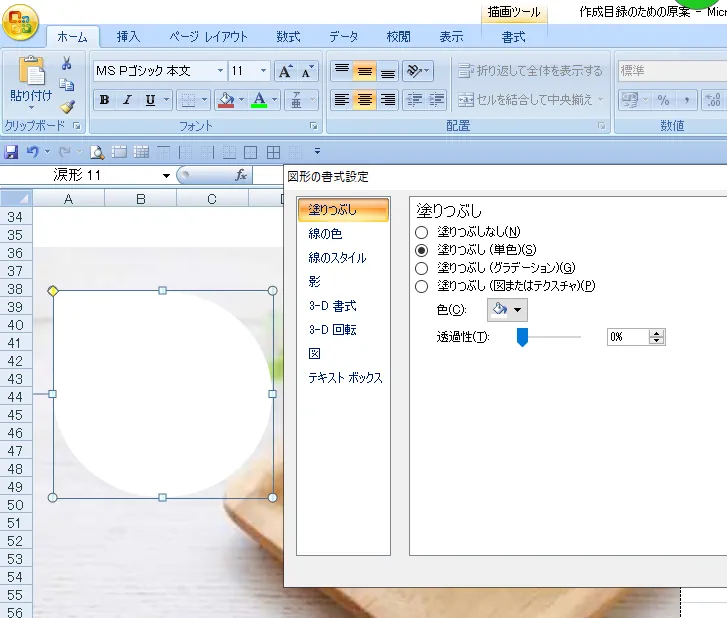This screenshot has height=618, width=727.
Task: Click the cut scissors icon
Action: (67, 64)
